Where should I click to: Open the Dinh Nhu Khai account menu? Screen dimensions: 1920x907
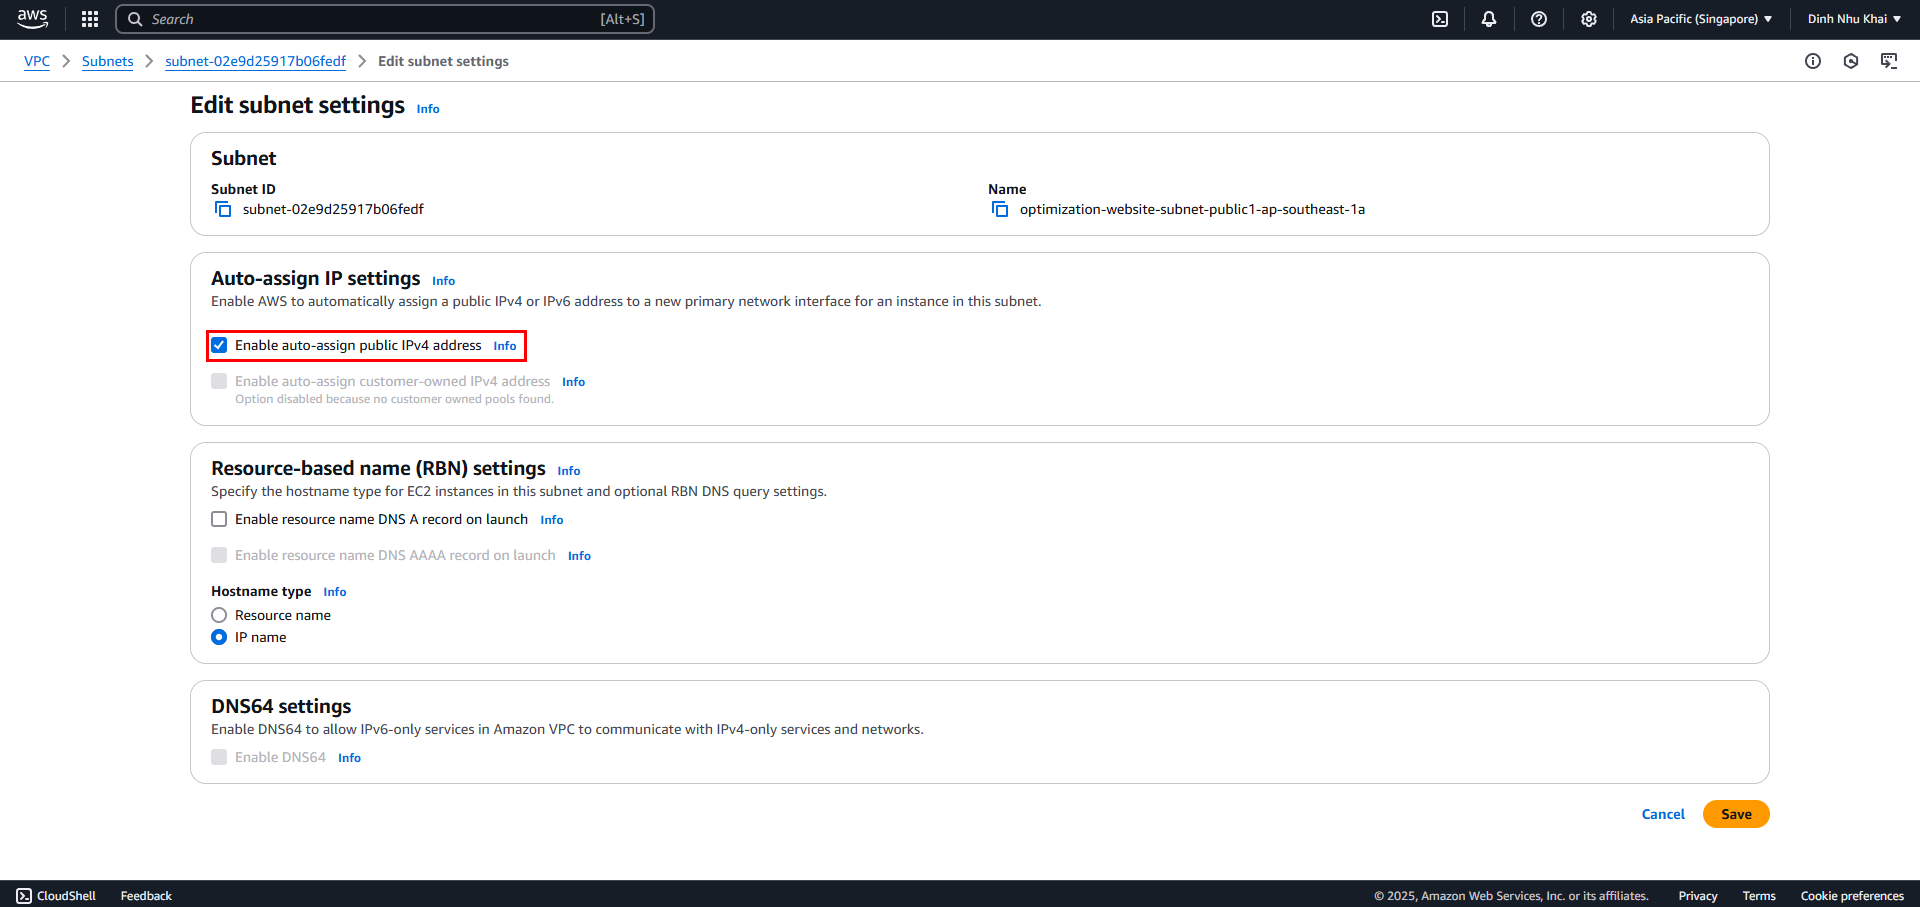tap(1854, 19)
